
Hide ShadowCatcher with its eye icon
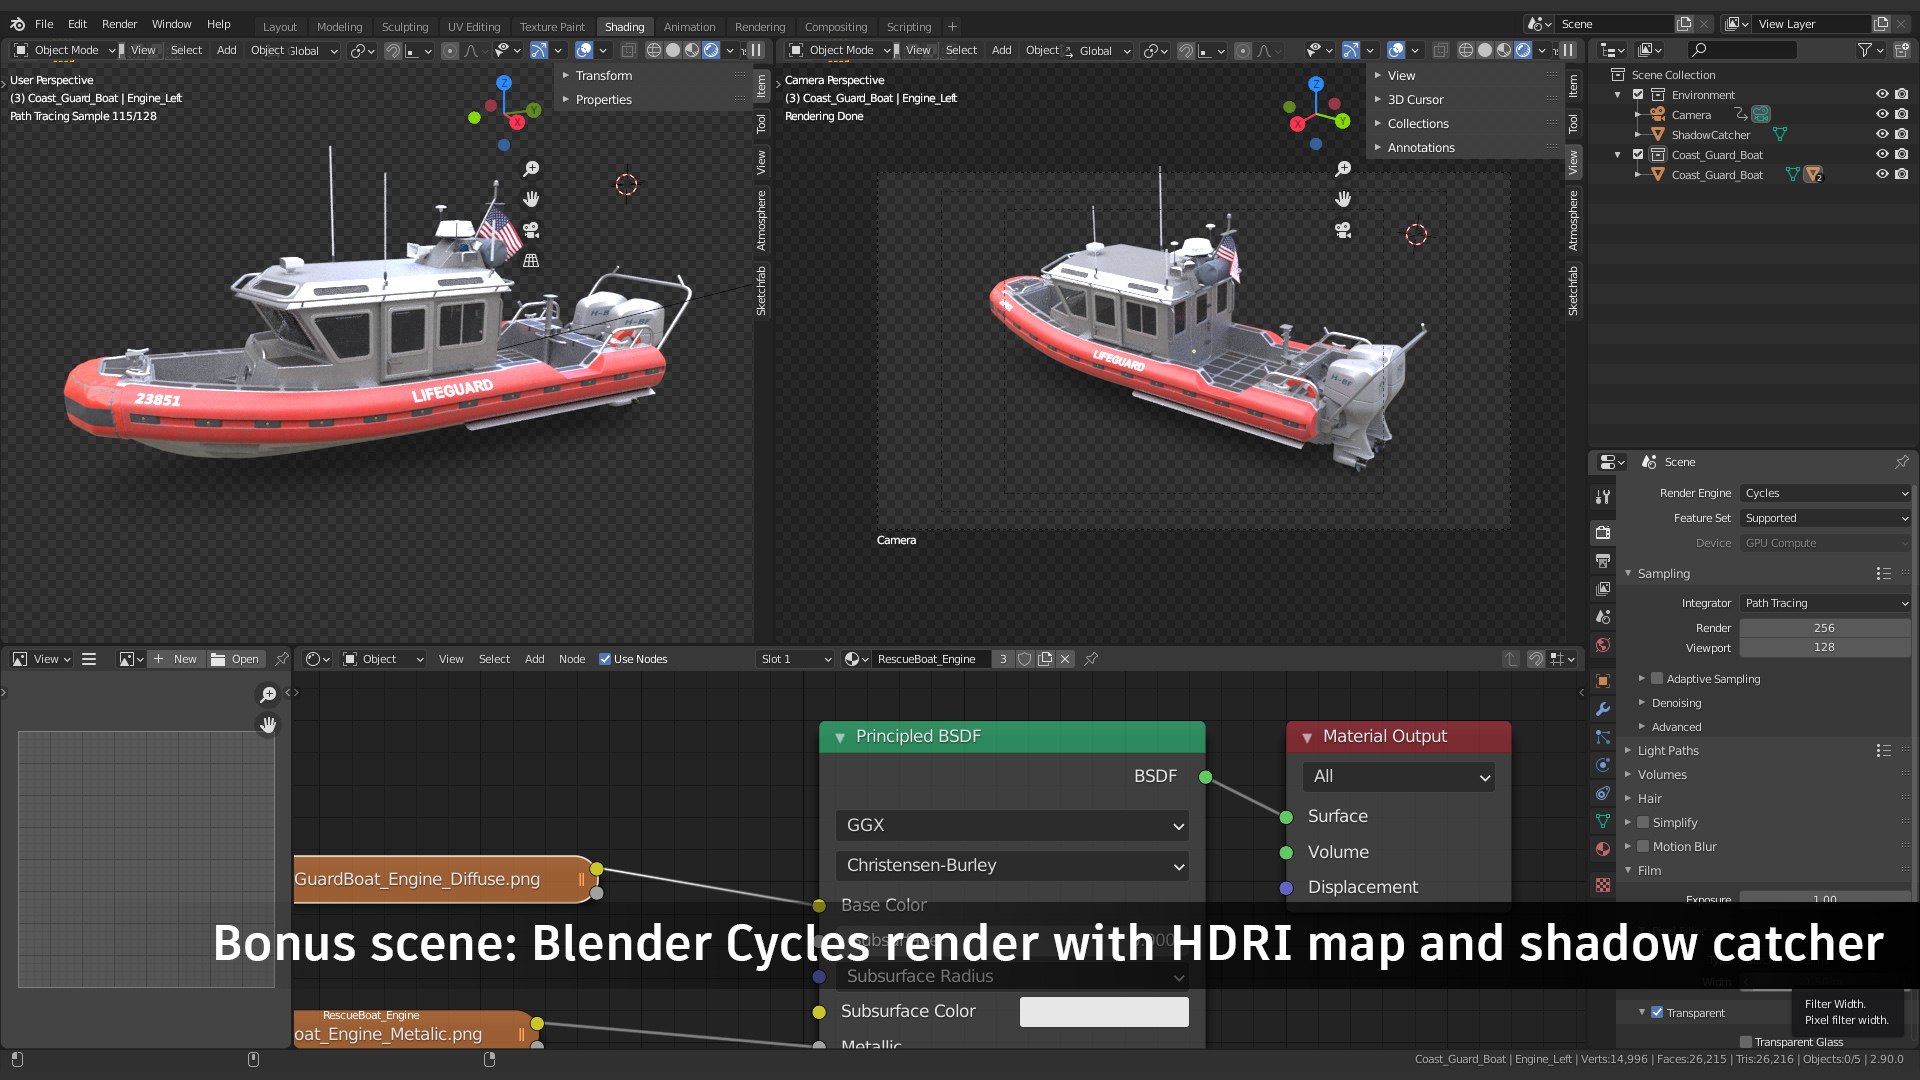click(x=1881, y=134)
